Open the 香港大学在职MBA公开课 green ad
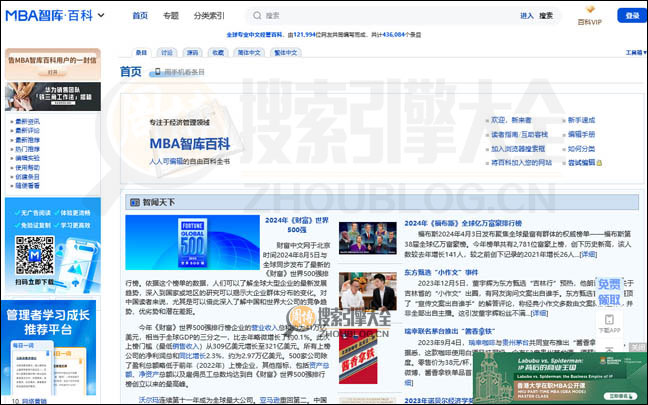Image resolution: width=648 pixels, height=405 pixels. 560,377
